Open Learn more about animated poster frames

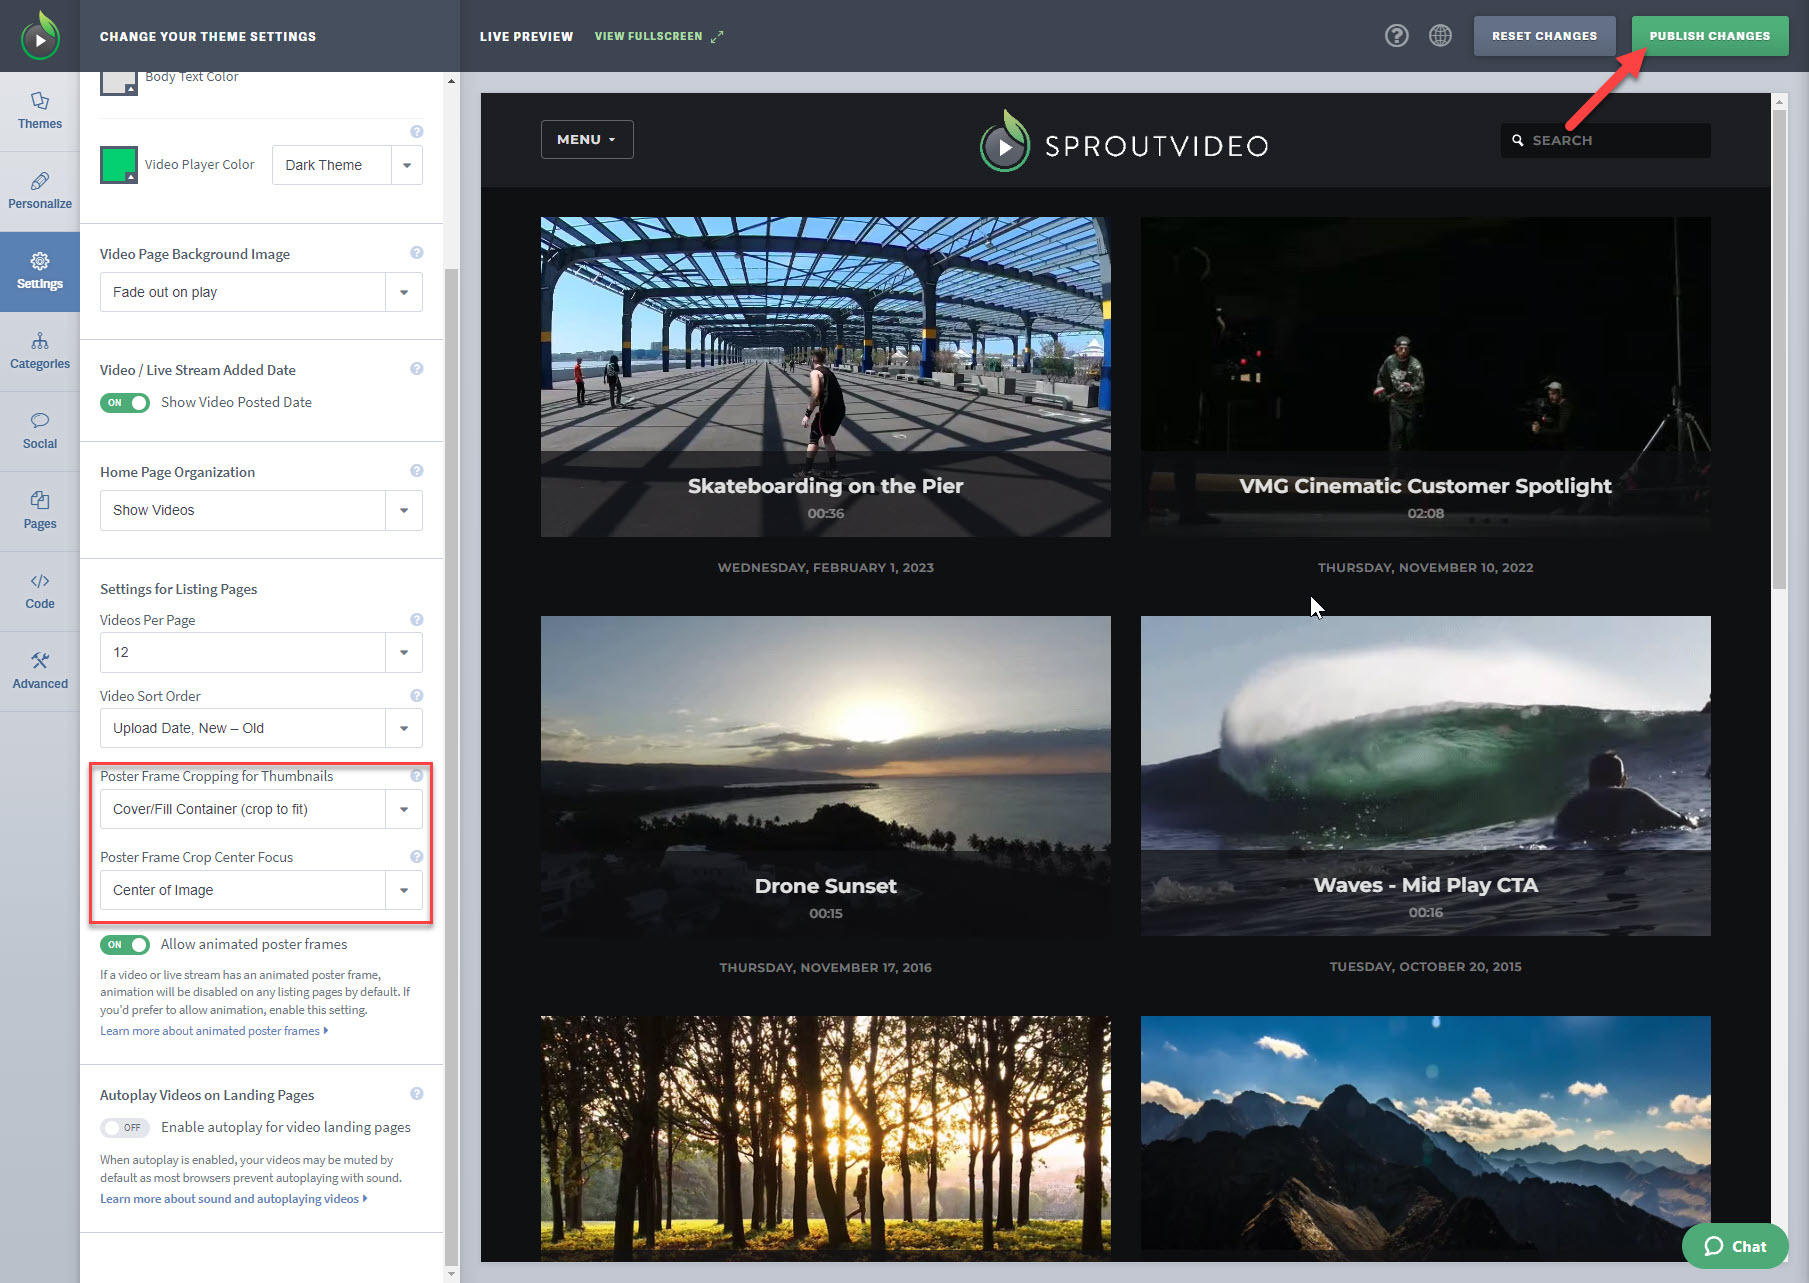214,1031
